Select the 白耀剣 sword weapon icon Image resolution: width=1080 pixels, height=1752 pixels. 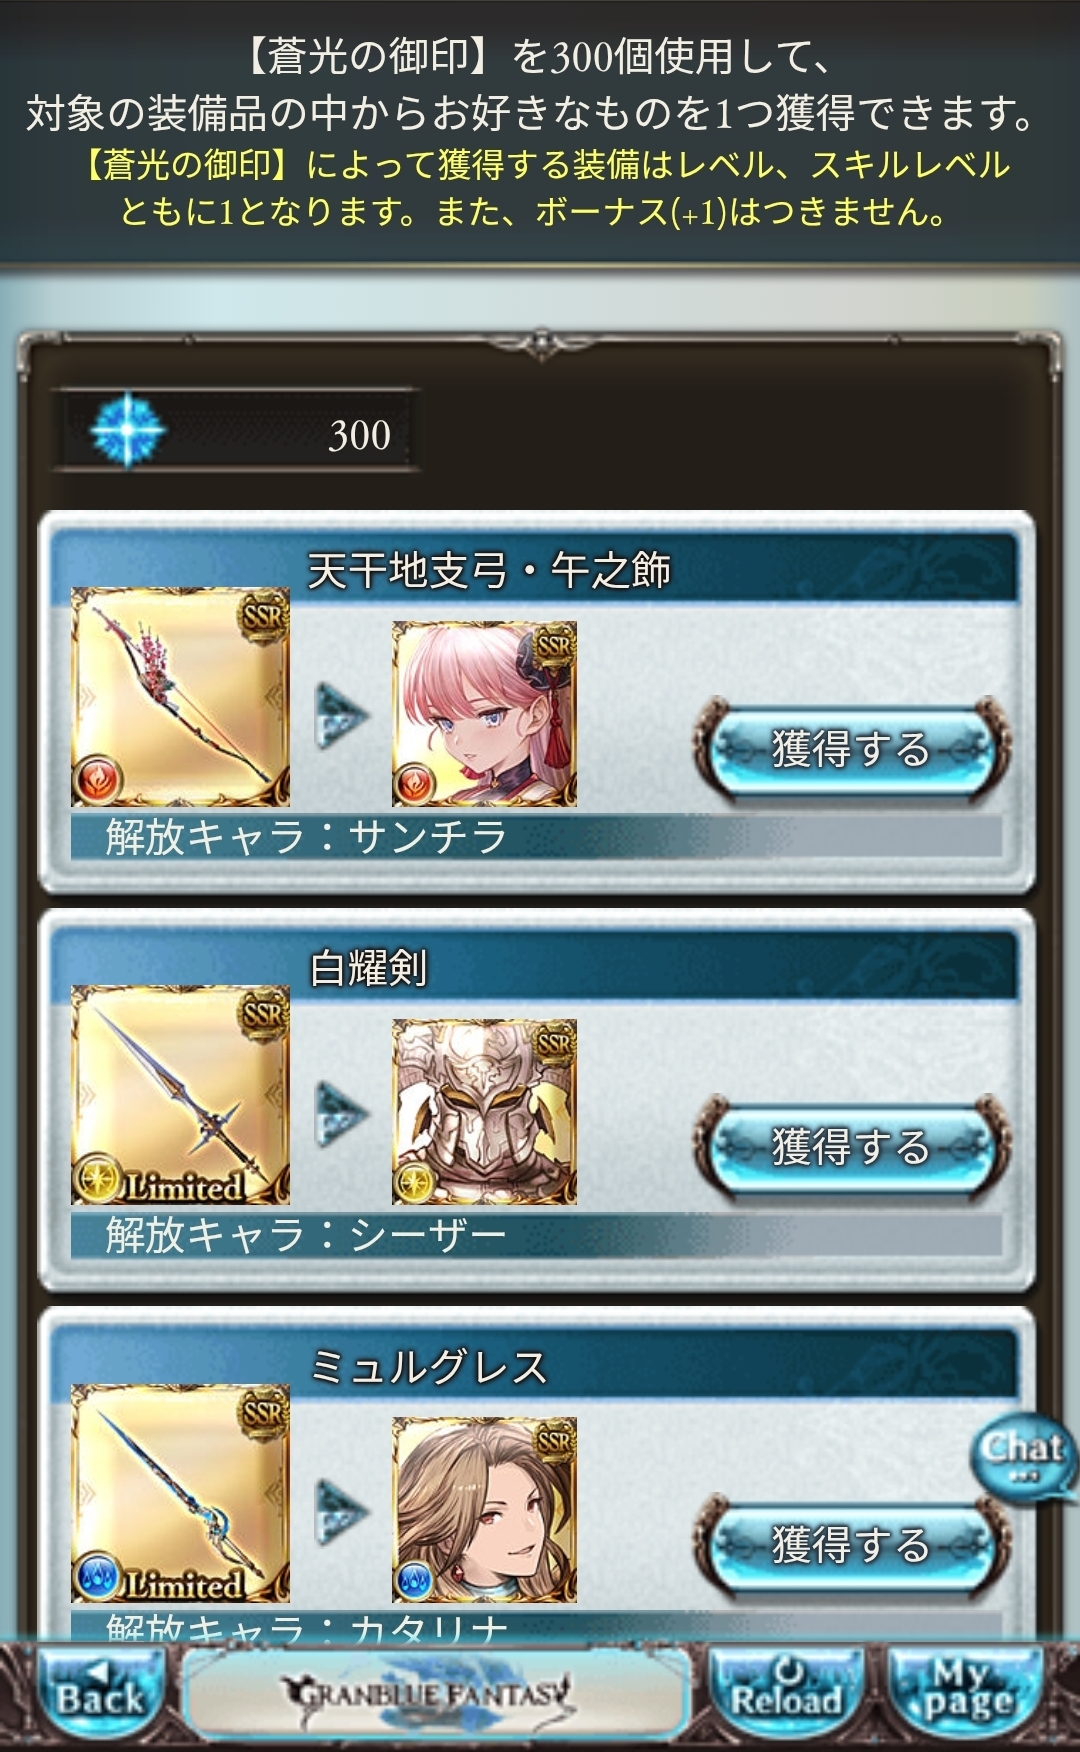point(180,1095)
